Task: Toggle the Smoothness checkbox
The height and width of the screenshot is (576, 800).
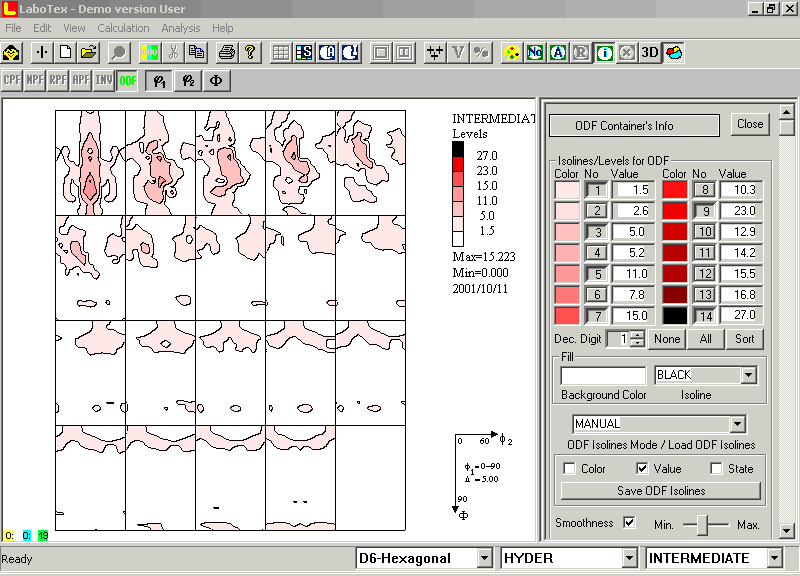Action: (629, 522)
